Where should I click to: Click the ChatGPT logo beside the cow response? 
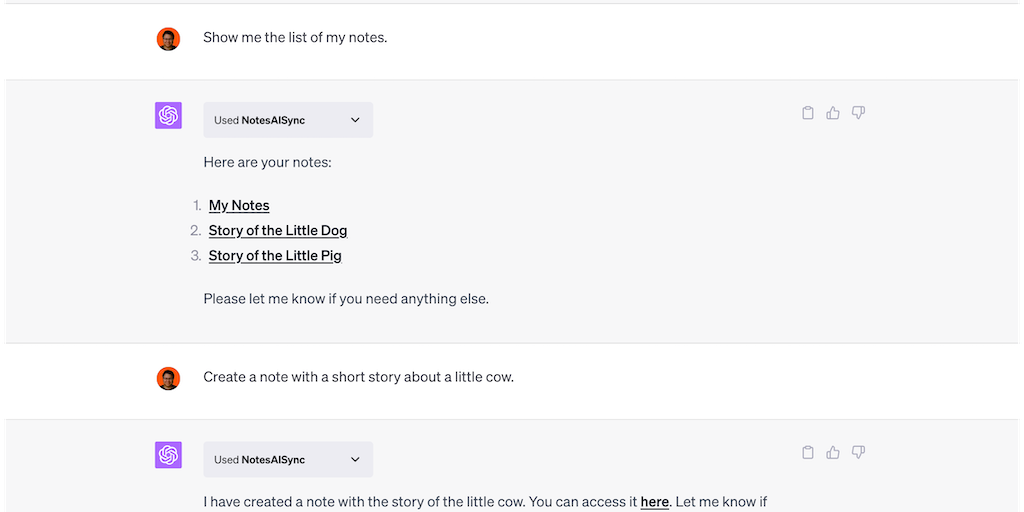pyautogui.click(x=168, y=455)
